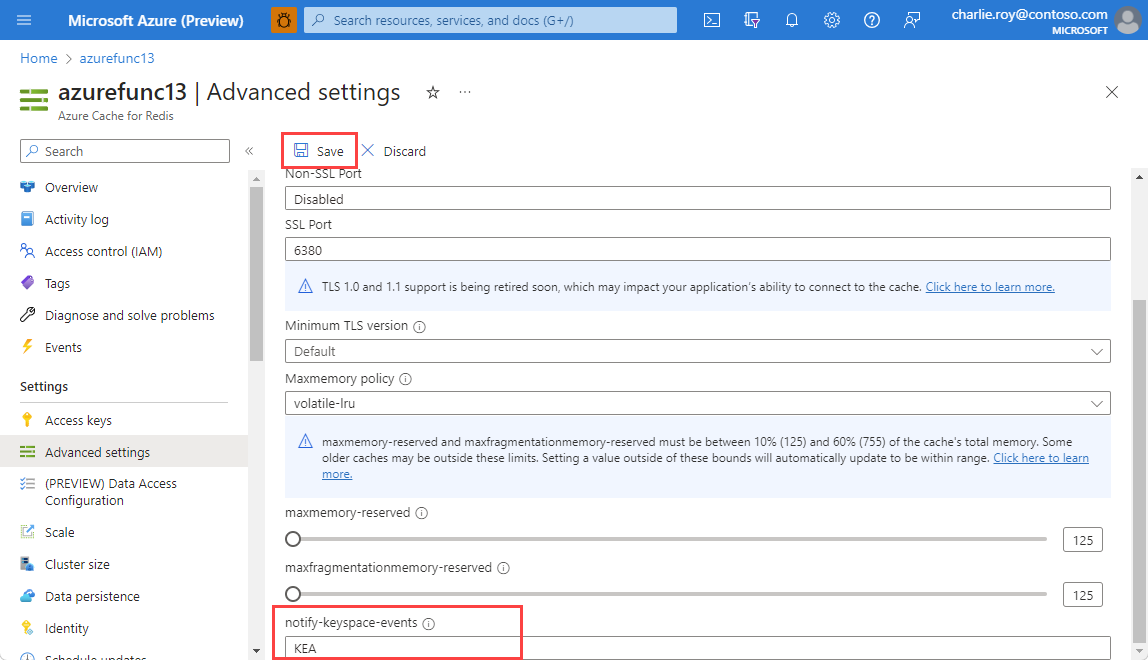
Task: Open the ellipsis menu next to Advanced settings
Action: coord(464,92)
